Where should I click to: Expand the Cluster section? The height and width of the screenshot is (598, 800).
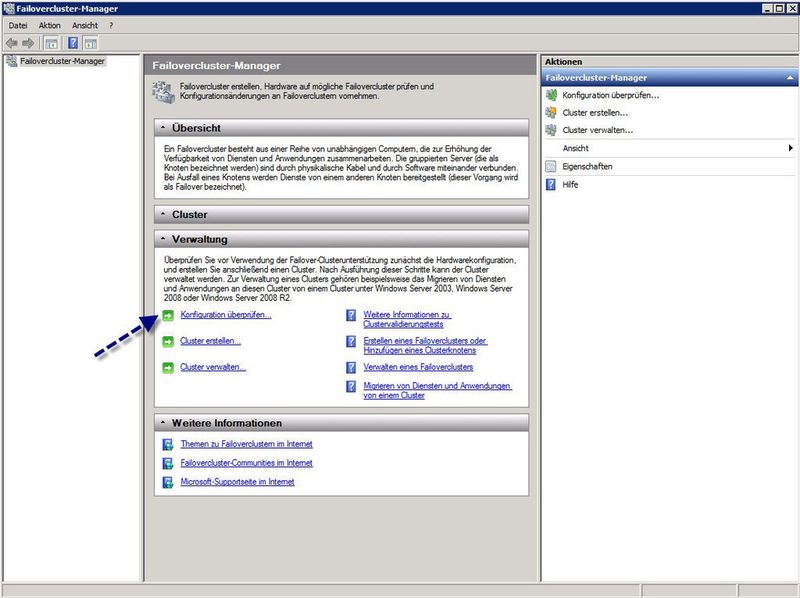point(163,214)
